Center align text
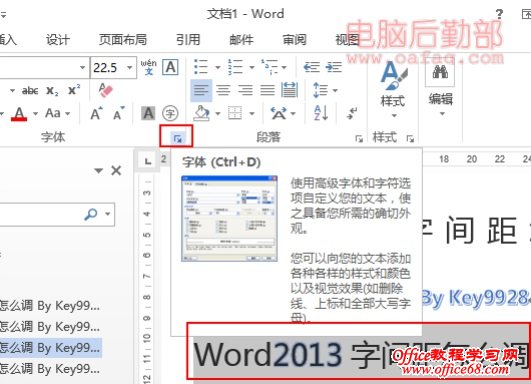 pos(223,90)
